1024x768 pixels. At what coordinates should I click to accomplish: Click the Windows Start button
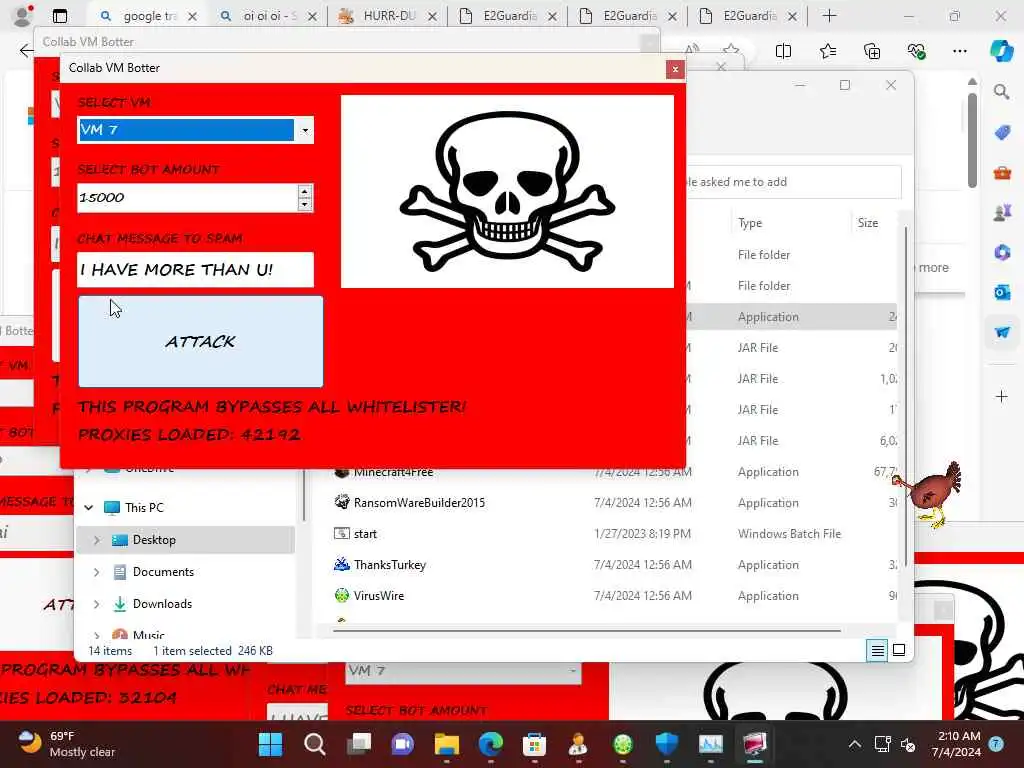pyautogui.click(x=270, y=744)
